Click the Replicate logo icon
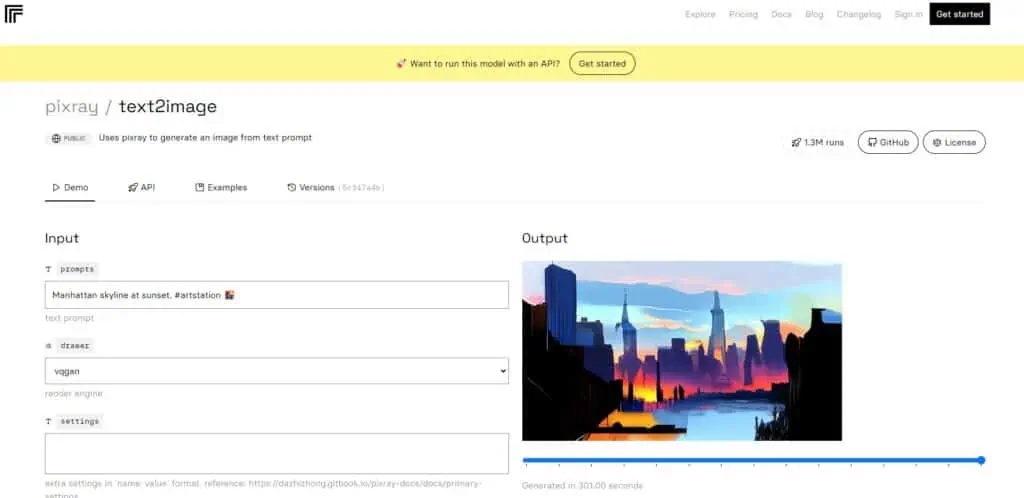This screenshot has height=498, width=1024. 14,14
